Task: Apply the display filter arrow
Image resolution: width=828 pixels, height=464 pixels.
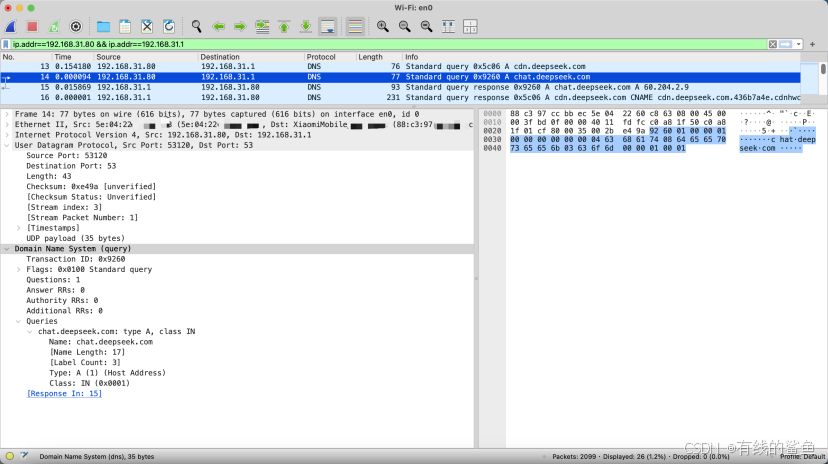Action: coord(785,44)
